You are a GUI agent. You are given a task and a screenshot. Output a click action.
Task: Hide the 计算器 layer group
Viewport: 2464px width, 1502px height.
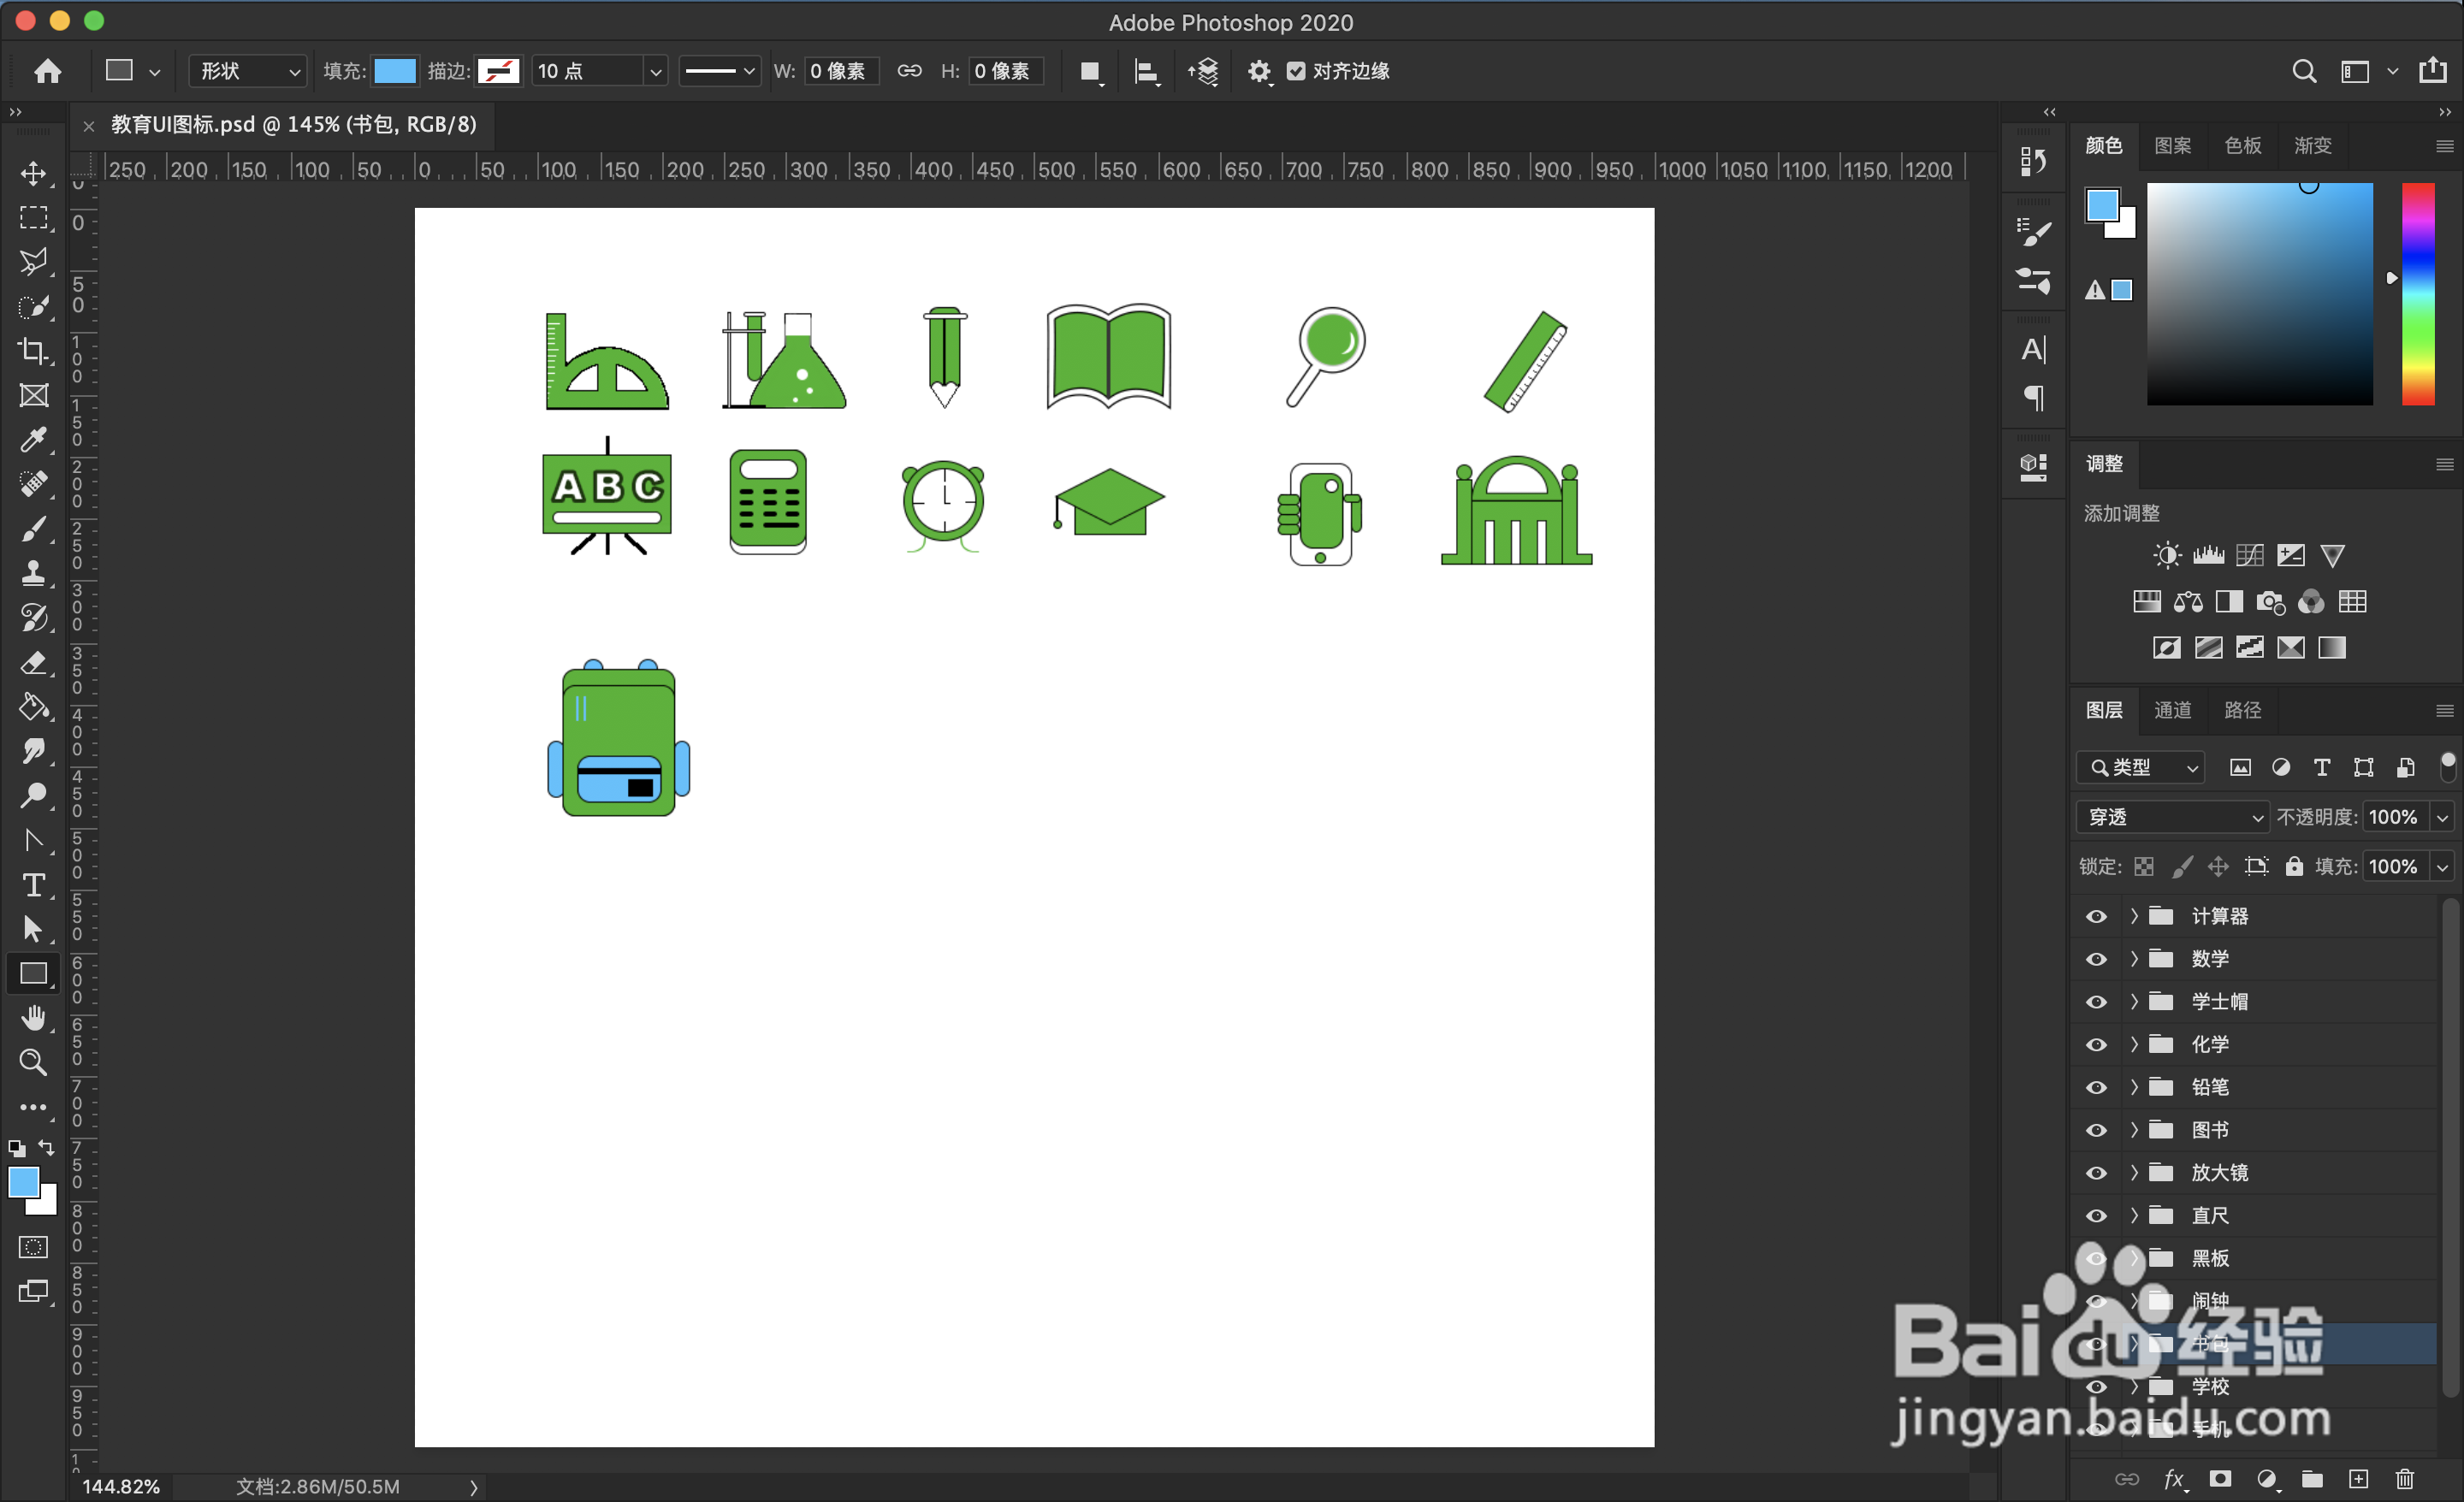click(x=2096, y=916)
